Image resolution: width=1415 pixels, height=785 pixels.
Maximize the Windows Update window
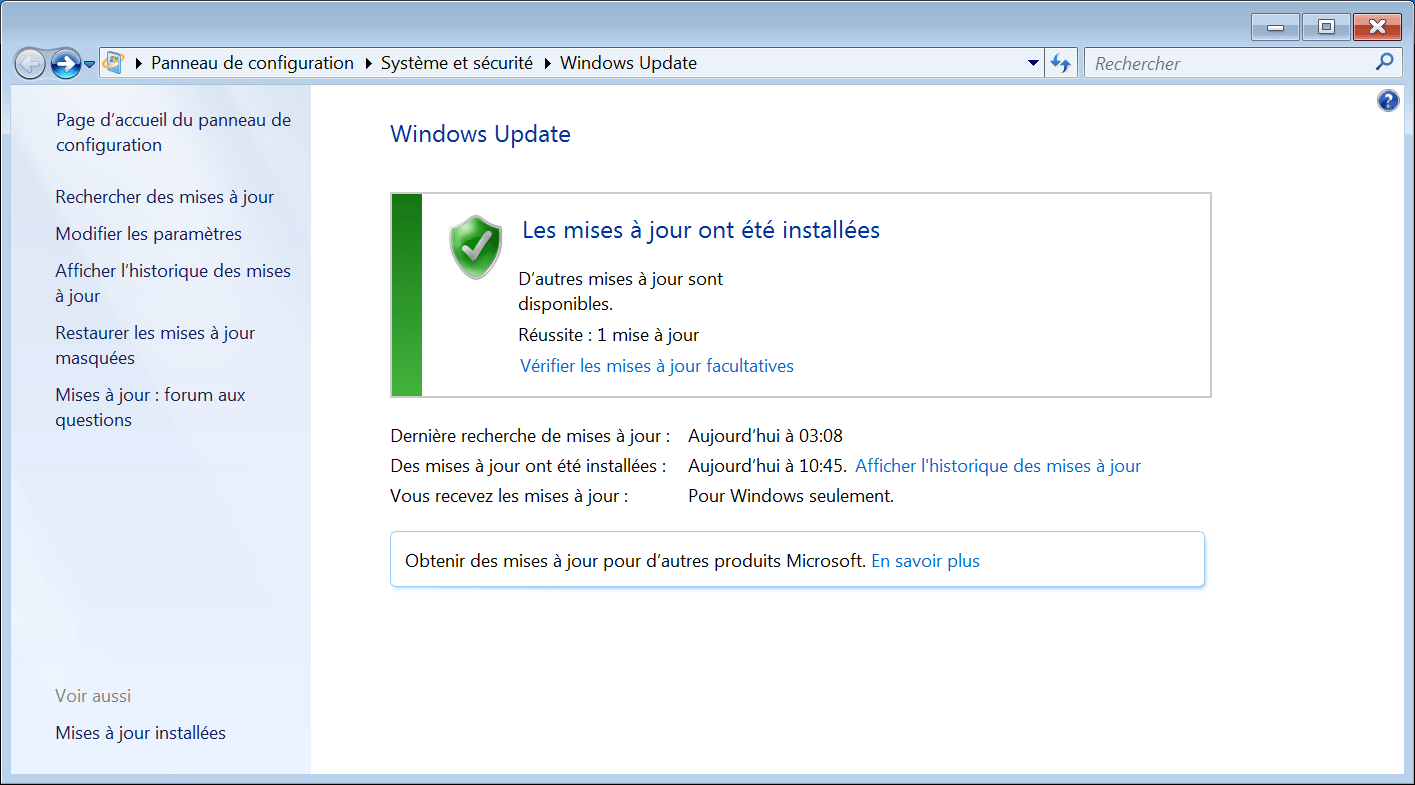pyautogui.click(x=1326, y=27)
